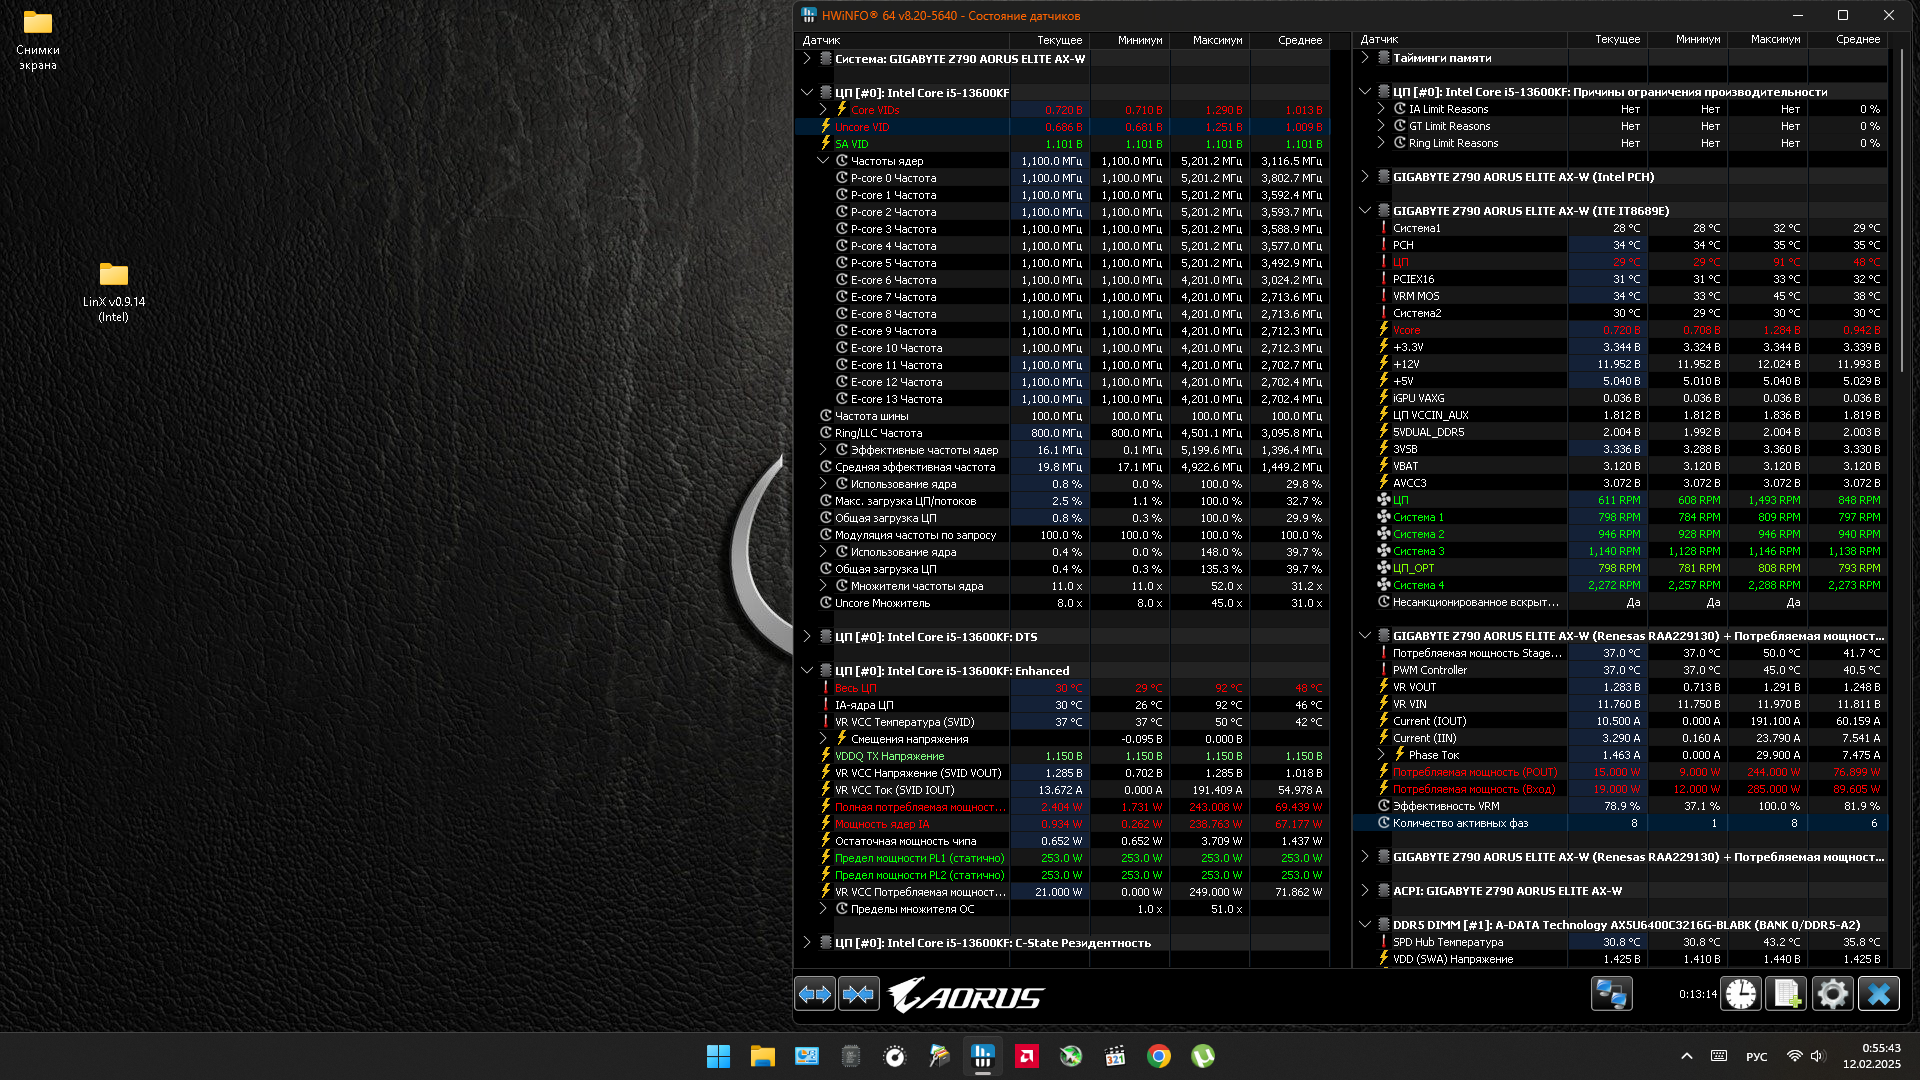Collapse the Частоты ядер frequency list
This screenshot has height=1080, width=1920.
click(x=823, y=161)
